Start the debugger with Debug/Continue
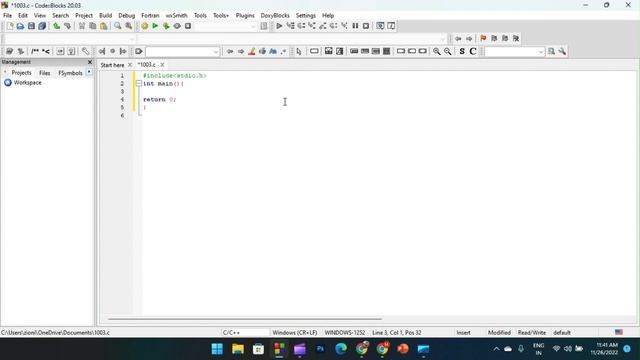 [x=279, y=26]
